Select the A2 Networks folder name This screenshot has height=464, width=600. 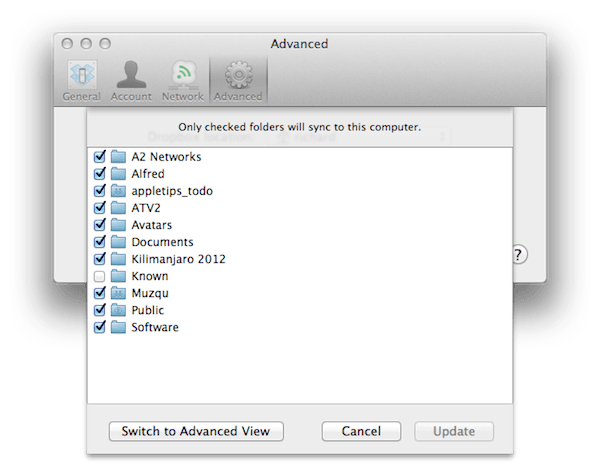pos(166,157)
